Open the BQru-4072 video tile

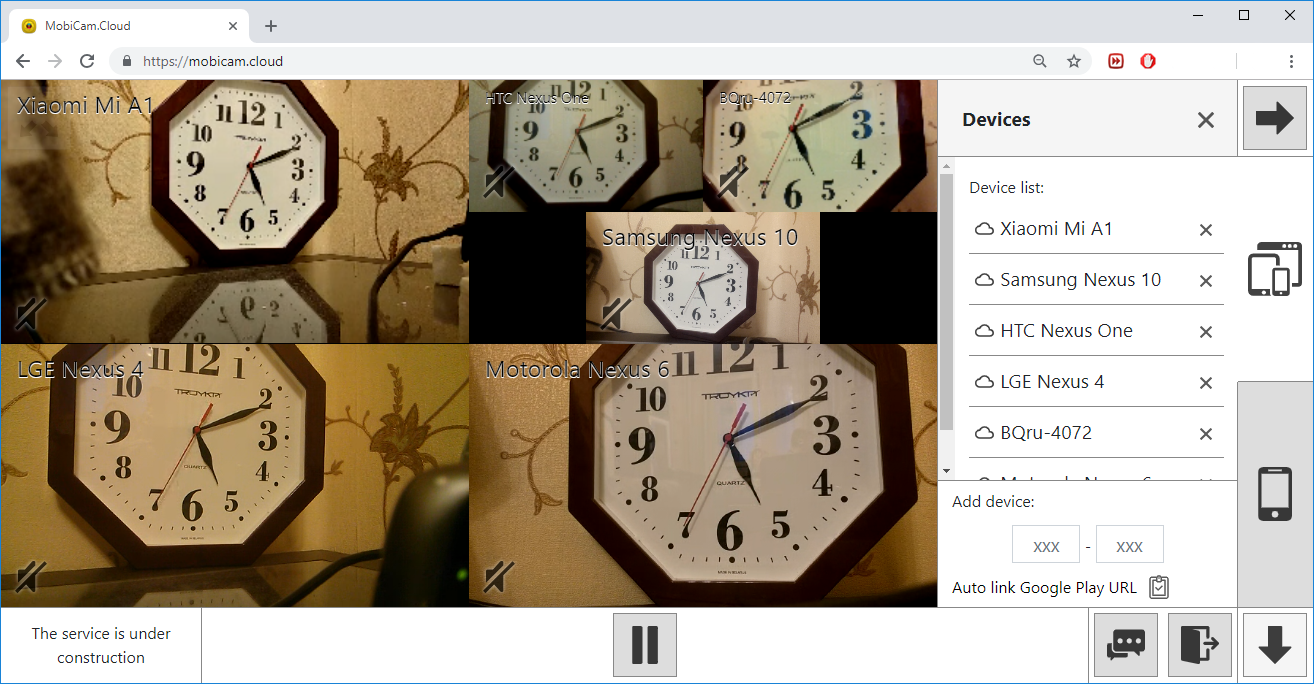820,146
